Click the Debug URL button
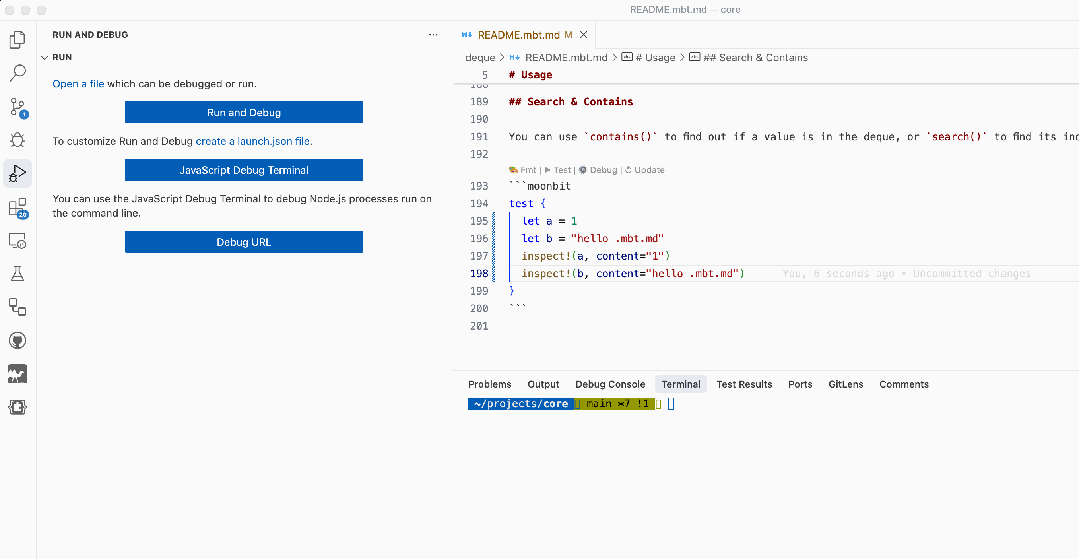 point(244,242)
